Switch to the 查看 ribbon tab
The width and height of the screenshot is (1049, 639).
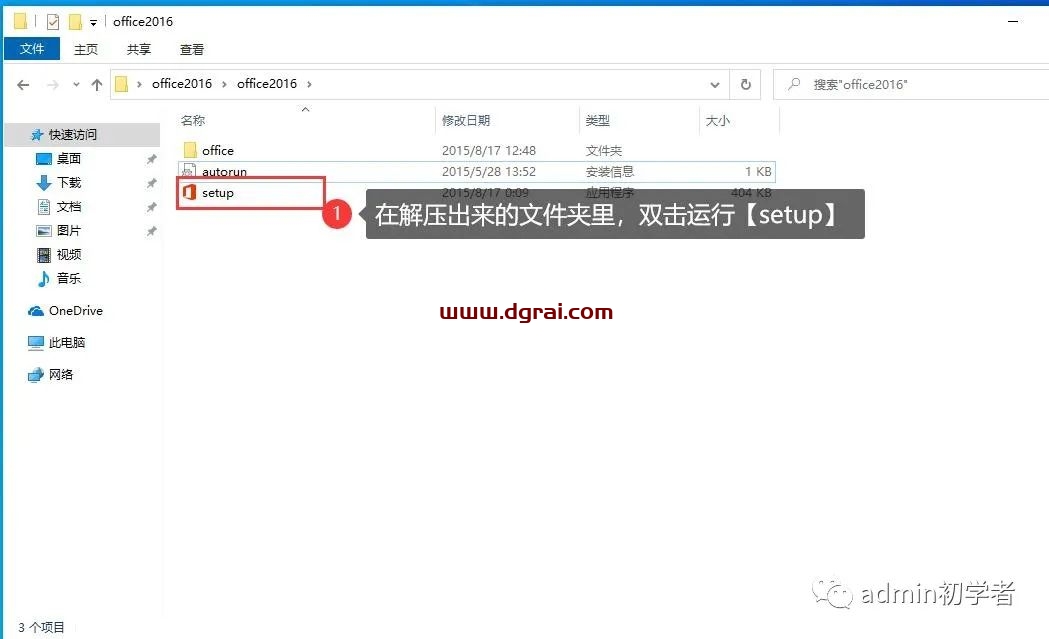192,50
